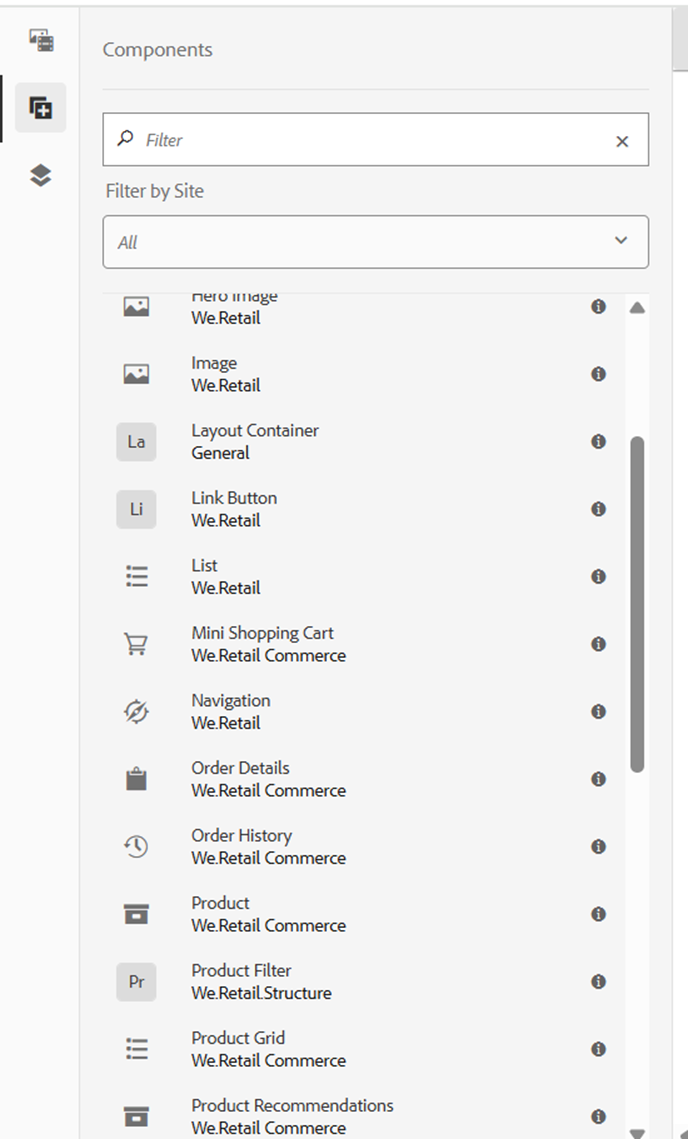Viewport: 688px width, 1139px height.
Task: Click the Navigation compass icon
Action: [x=137, y=712]
